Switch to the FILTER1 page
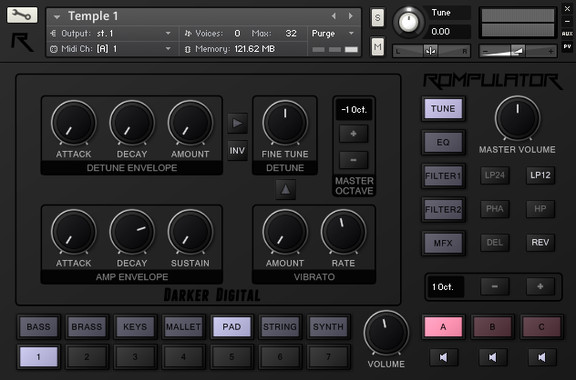 click(443, 176)
